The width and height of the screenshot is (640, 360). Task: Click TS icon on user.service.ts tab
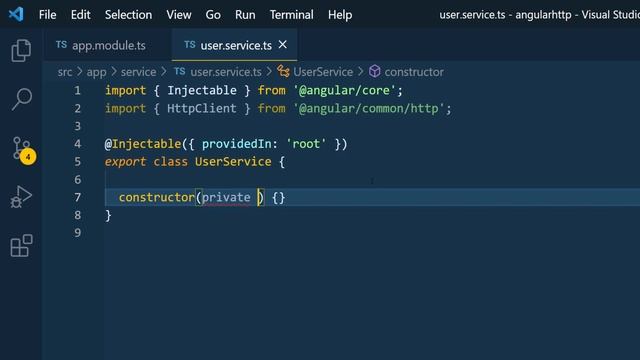click(189, 44)
